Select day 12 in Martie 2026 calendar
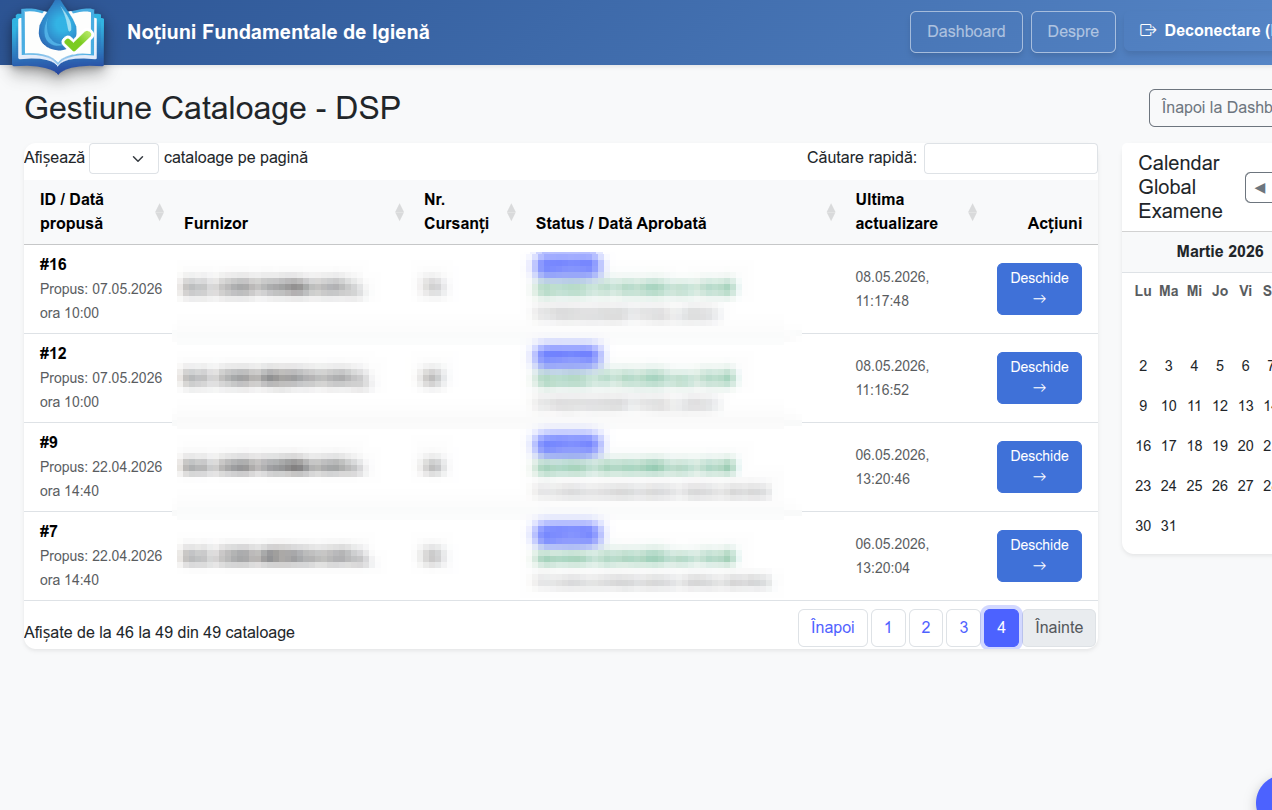The height and width of the screenshot is (810, 1272). (1220, 406)
